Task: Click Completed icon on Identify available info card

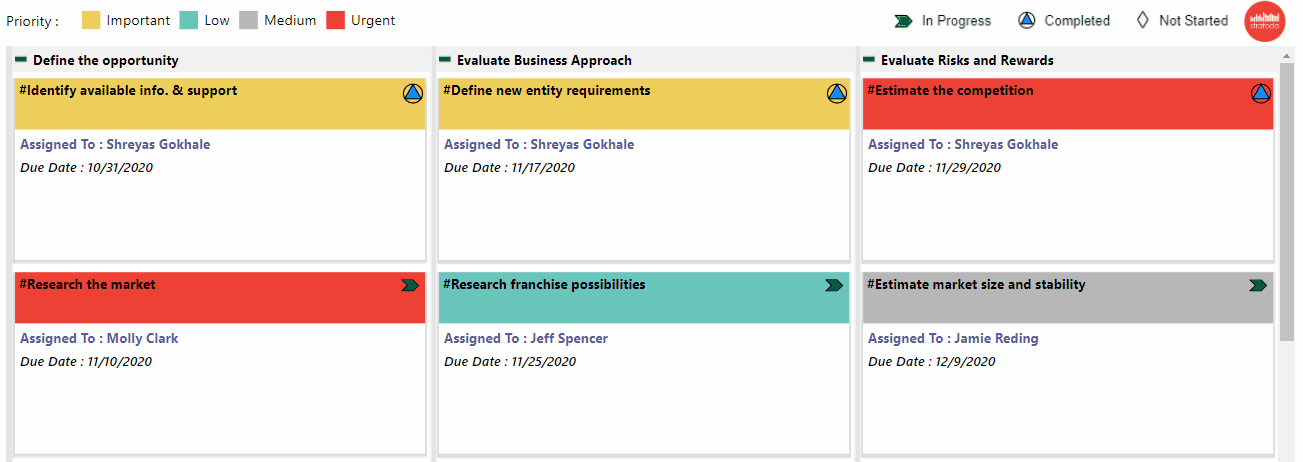Action: point(413,94)
